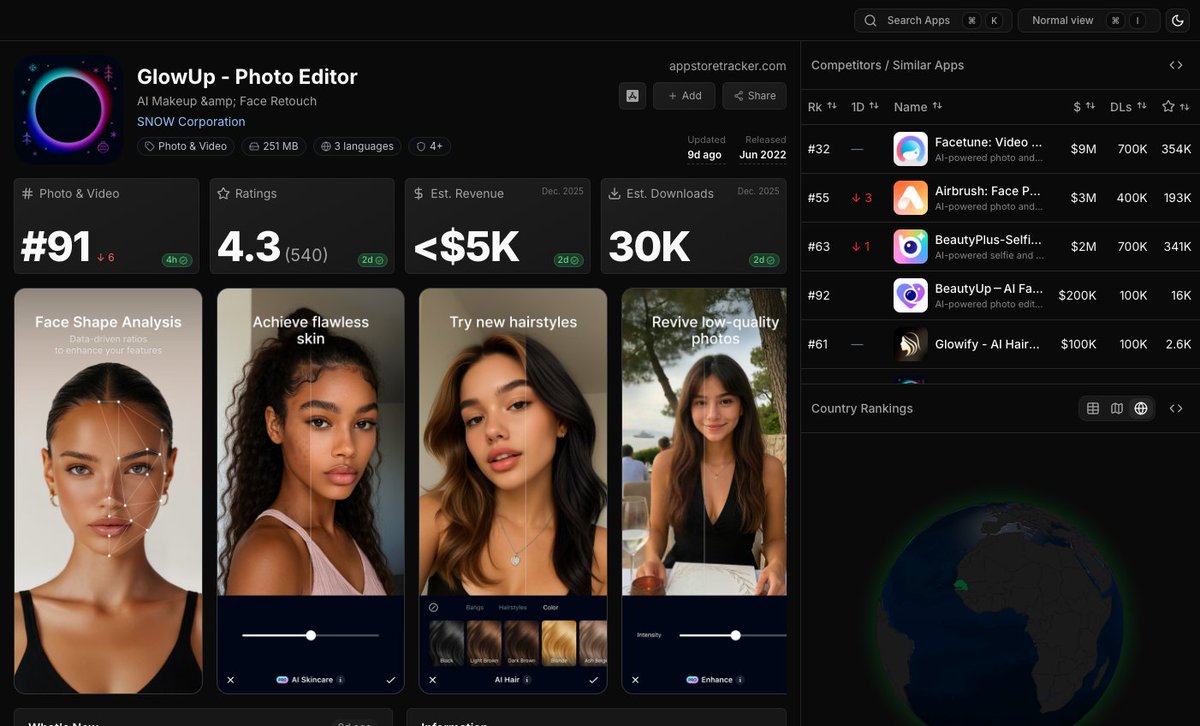
Task: Click the App Store icon button
Action: click(x=632, y=96)
